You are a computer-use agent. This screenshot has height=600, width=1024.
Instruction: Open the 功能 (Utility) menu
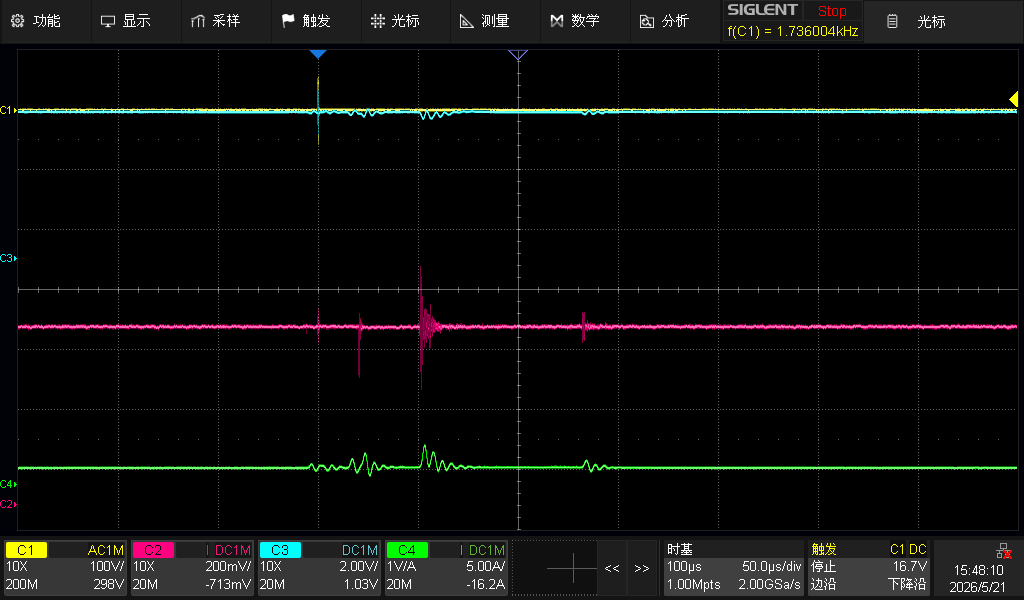coord(36,22)
